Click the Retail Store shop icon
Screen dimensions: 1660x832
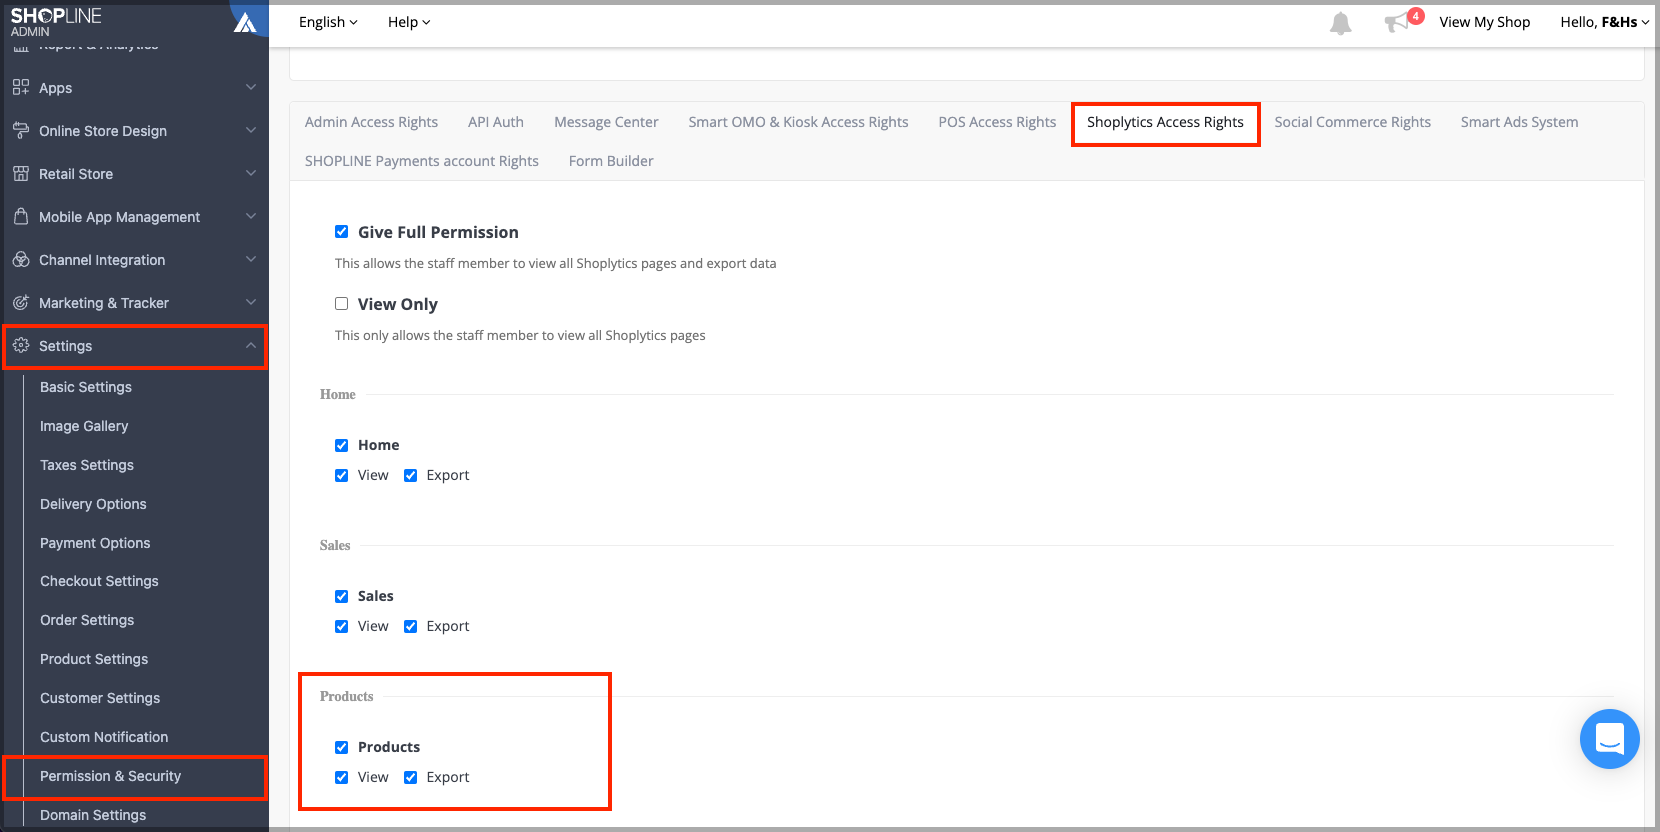click(x=21, y=173)
